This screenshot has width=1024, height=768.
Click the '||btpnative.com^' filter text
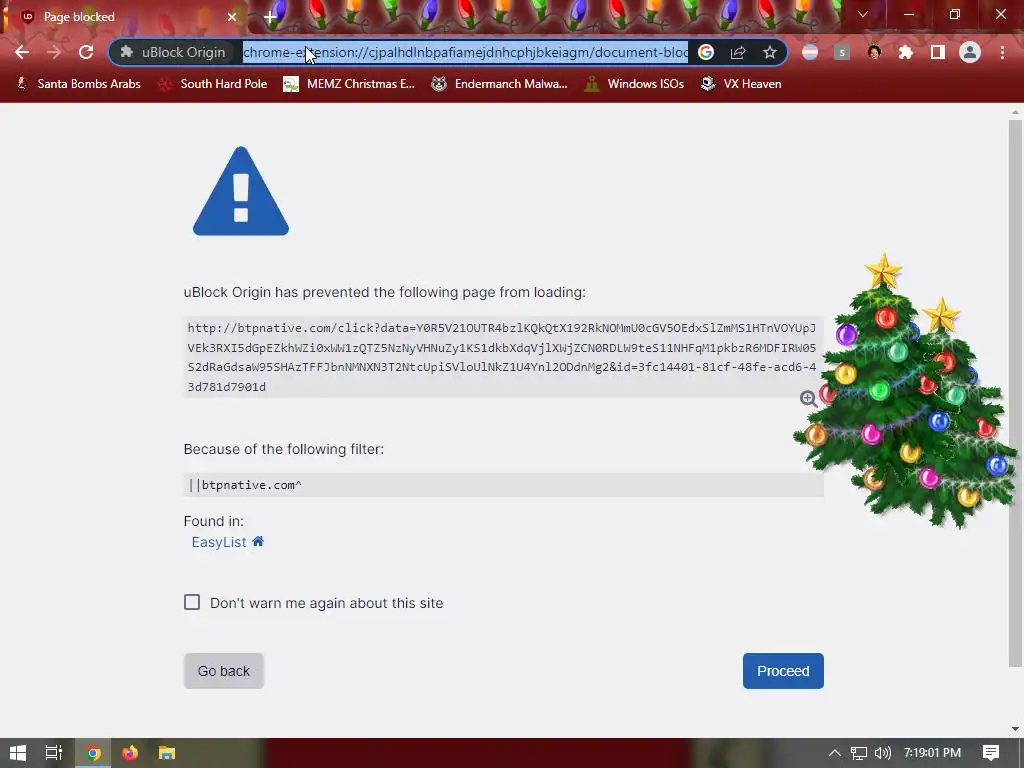click(245, 485)
